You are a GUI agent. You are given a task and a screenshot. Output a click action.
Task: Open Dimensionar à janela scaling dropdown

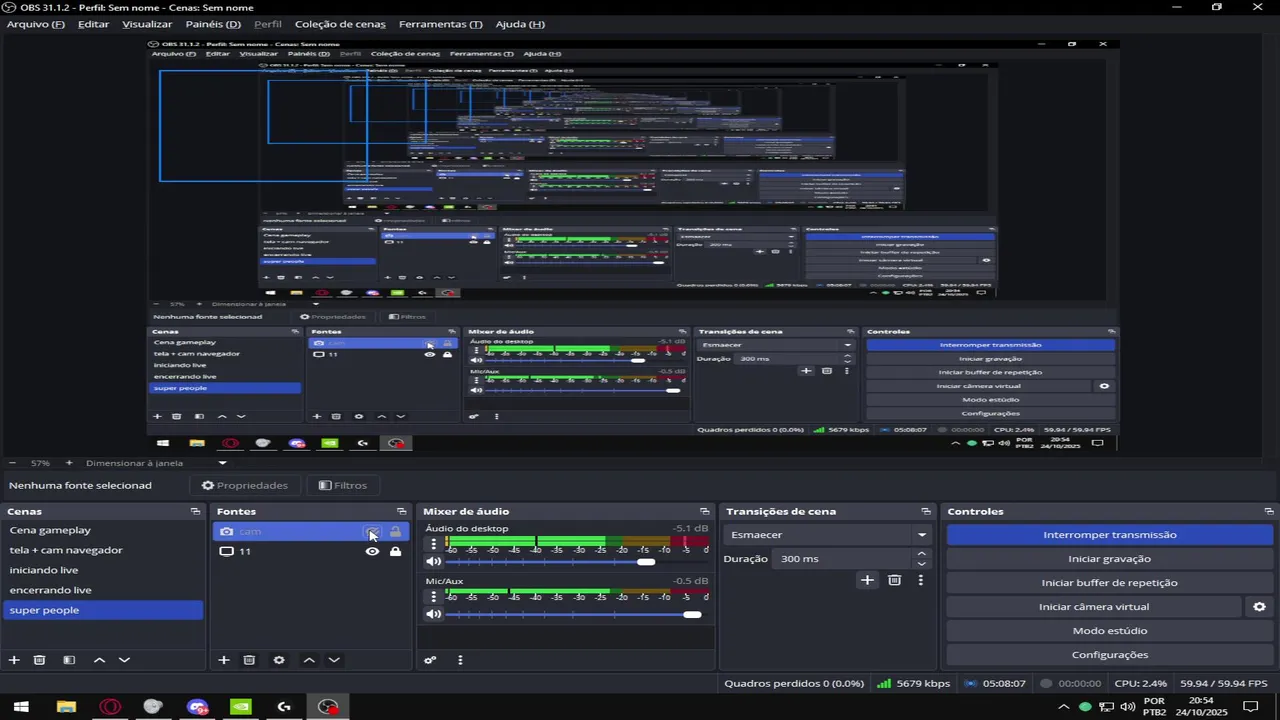[x=157, y=463]
